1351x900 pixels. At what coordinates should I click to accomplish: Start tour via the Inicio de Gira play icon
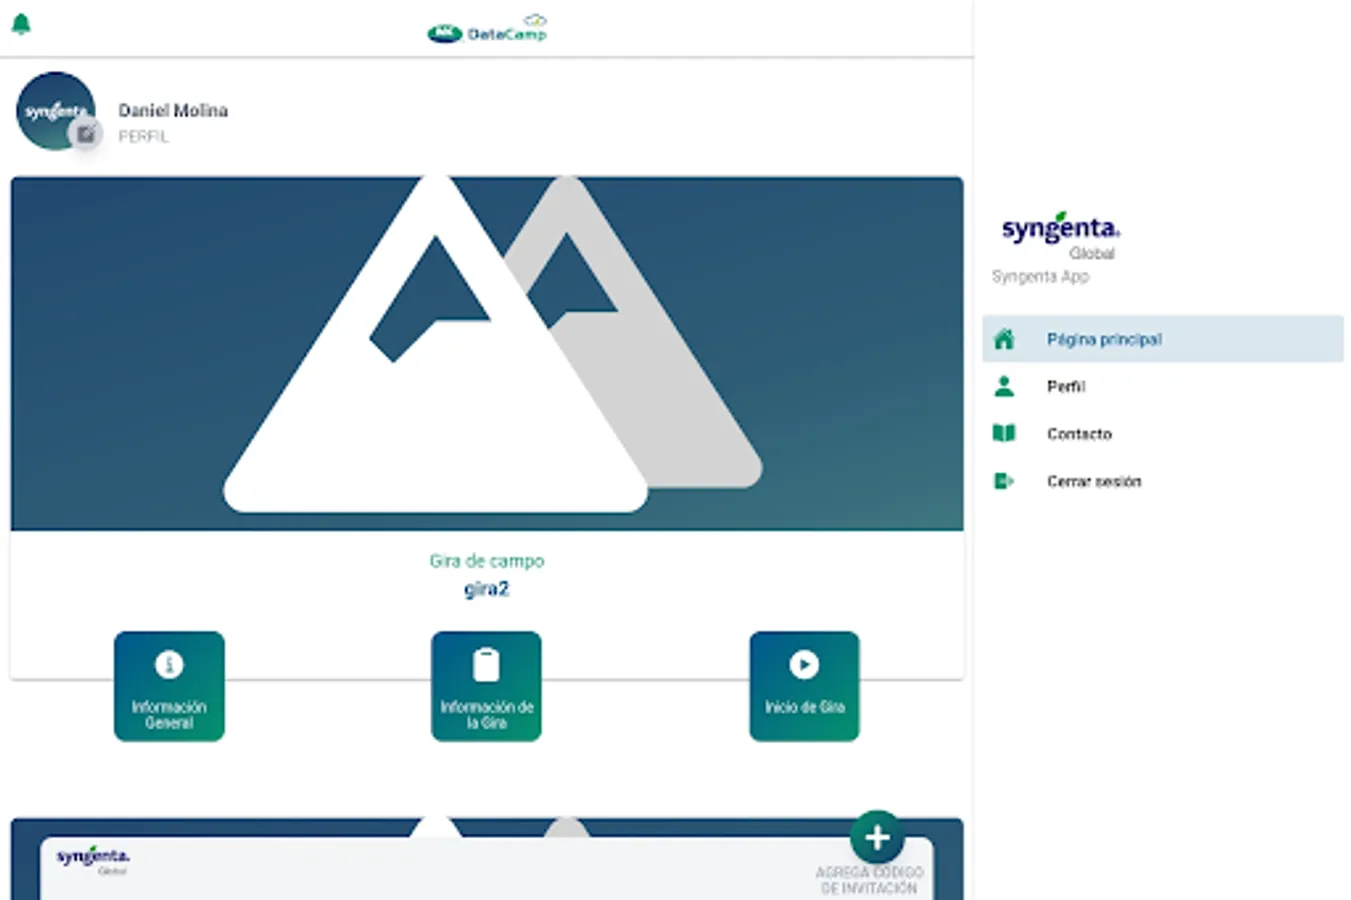[x=803, y=663]
